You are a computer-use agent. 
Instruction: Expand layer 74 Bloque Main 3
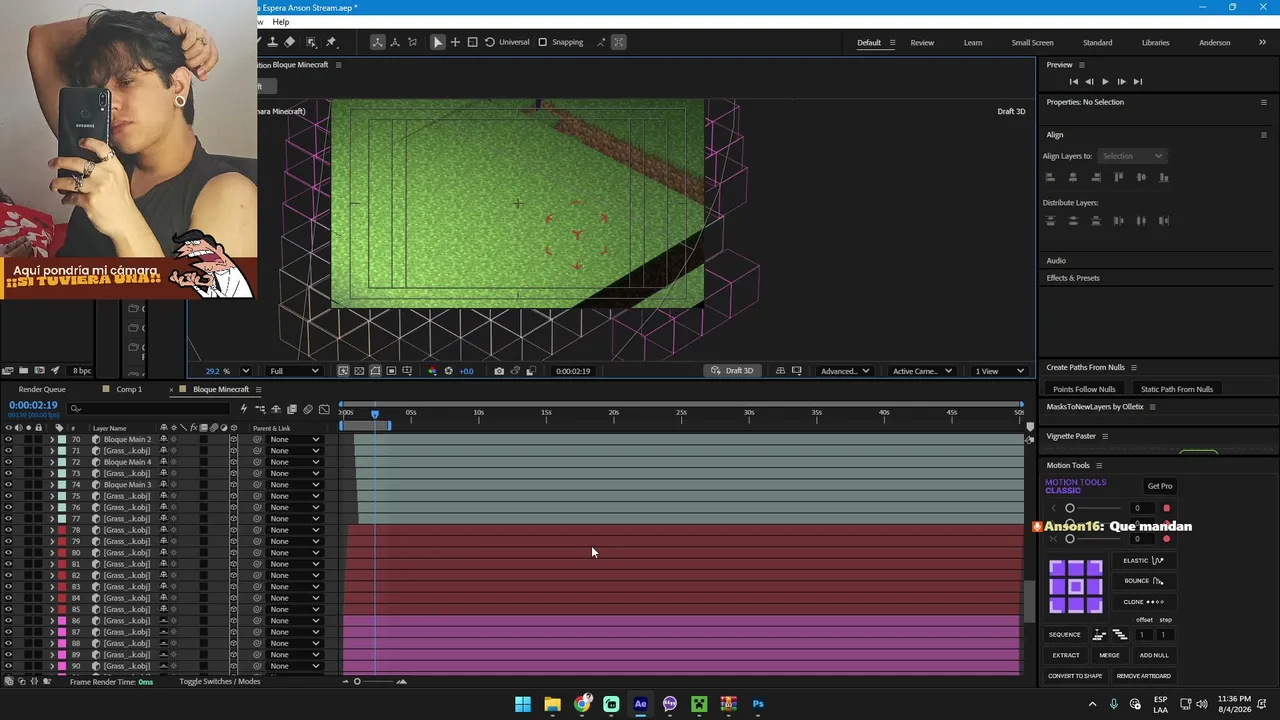click(52, 485)
